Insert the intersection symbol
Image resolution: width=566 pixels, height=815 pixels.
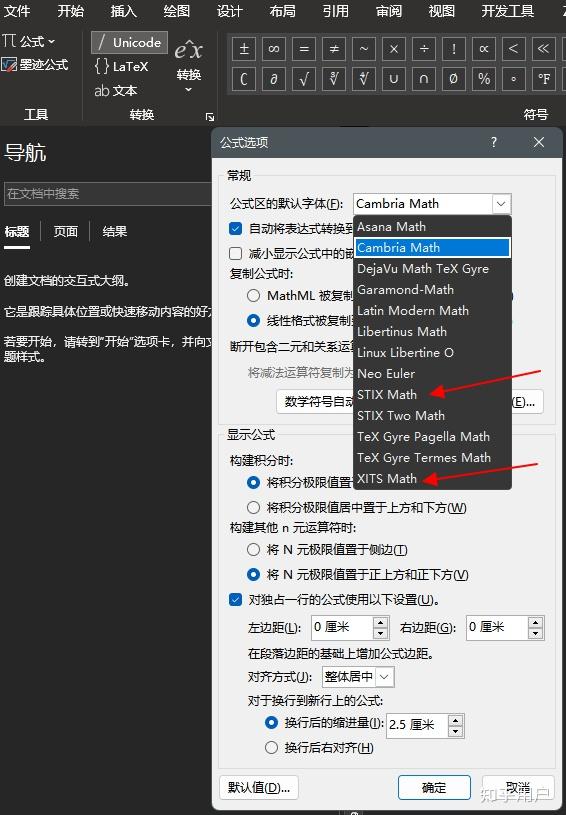coord(424,79)
